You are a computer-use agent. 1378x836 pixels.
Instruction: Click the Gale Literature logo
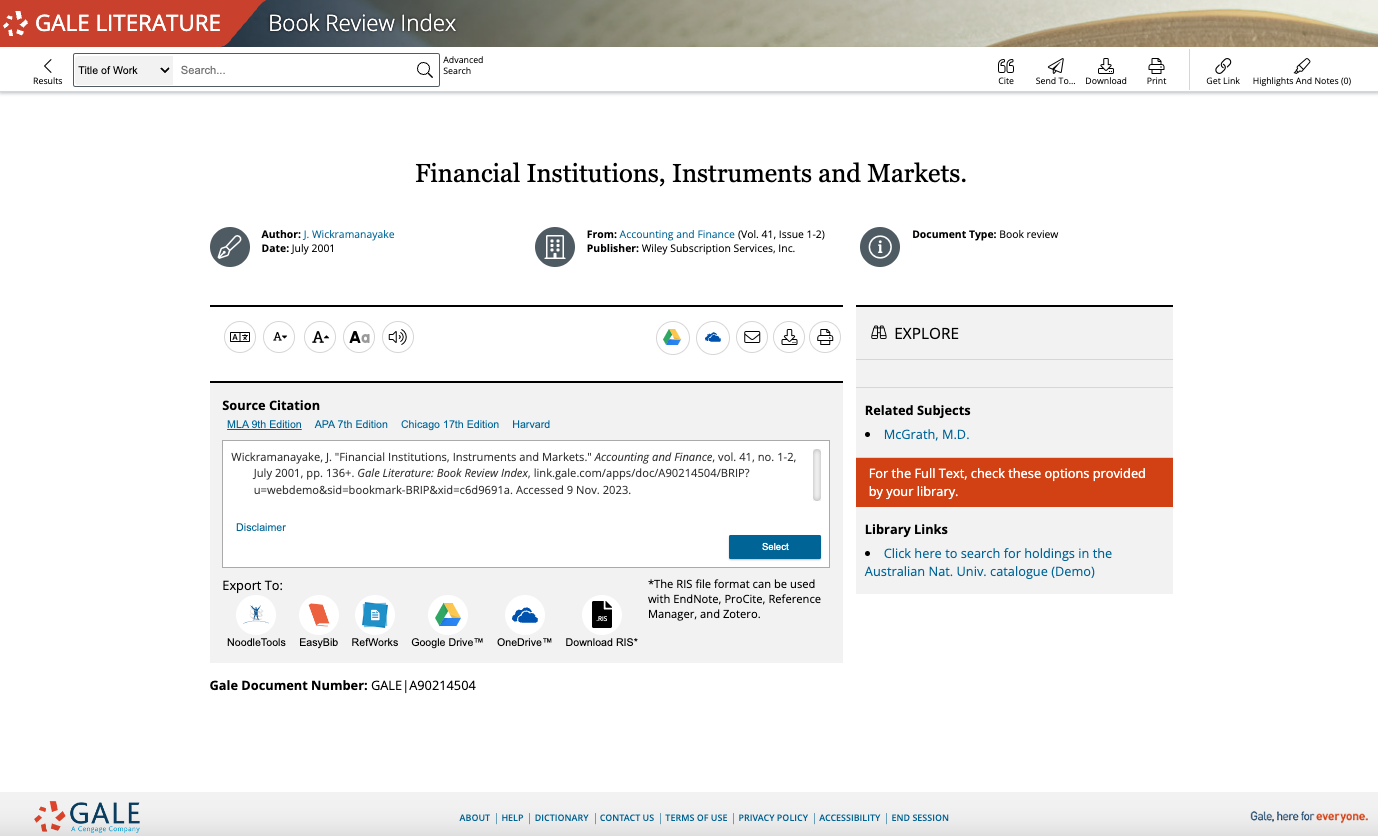pos(112,23)
